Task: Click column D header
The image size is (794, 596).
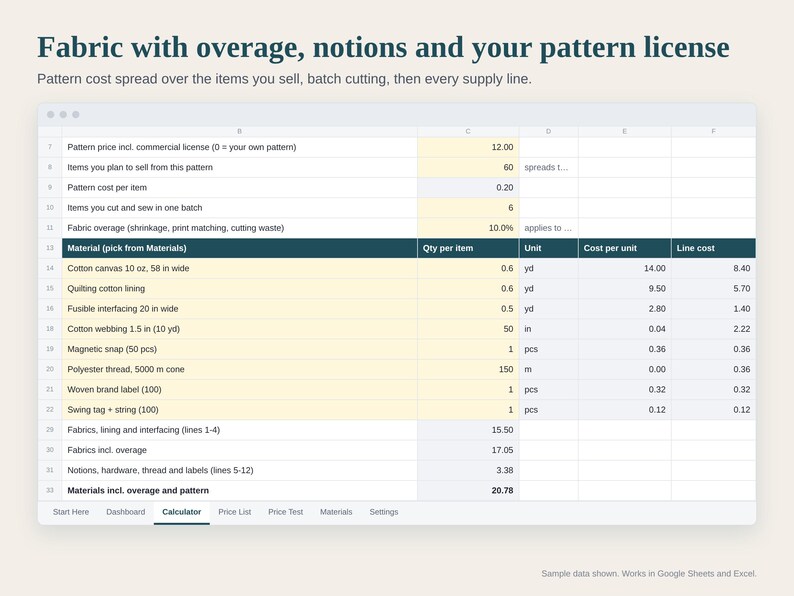Action: click(548, 132)
